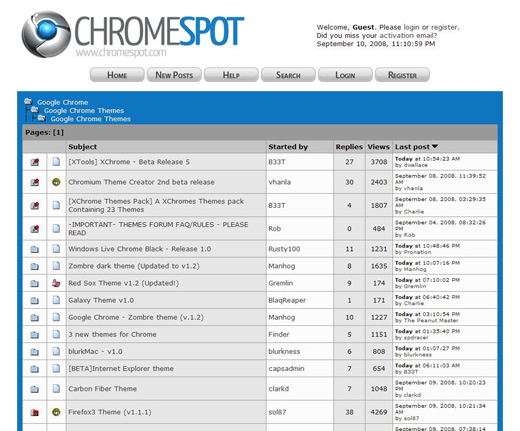Viewport: 520px width, 431px height.
Task: Click sticky topic icon for XChrome Beta Release 5
Action: pyautogui.click(x=35, y=162)
